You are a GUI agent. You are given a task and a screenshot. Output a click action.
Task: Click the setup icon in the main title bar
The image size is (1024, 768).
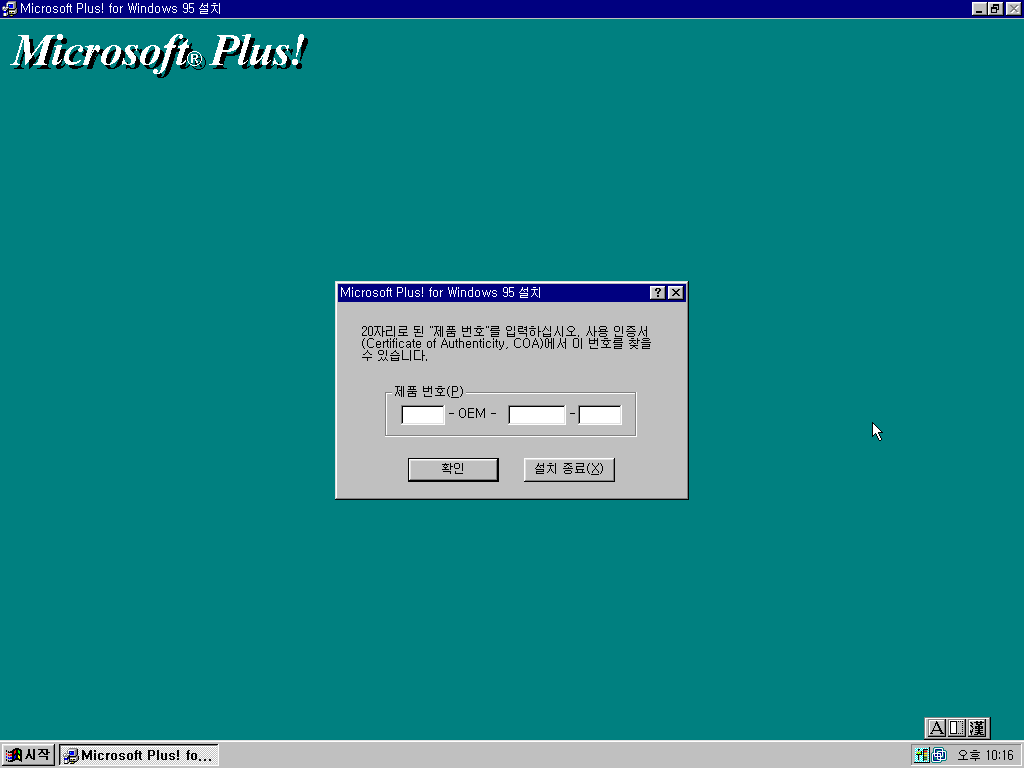point(9,8)
